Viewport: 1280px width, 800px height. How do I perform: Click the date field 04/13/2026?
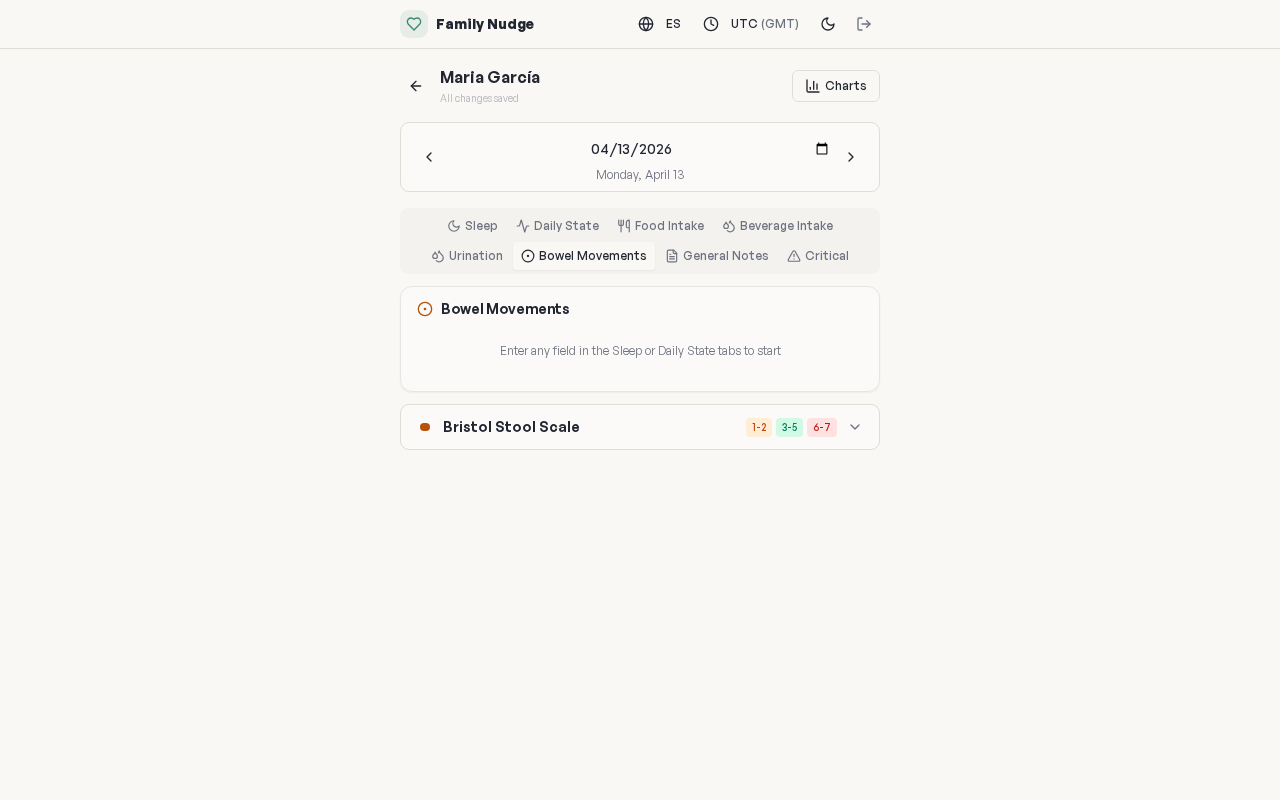[631, 149]
